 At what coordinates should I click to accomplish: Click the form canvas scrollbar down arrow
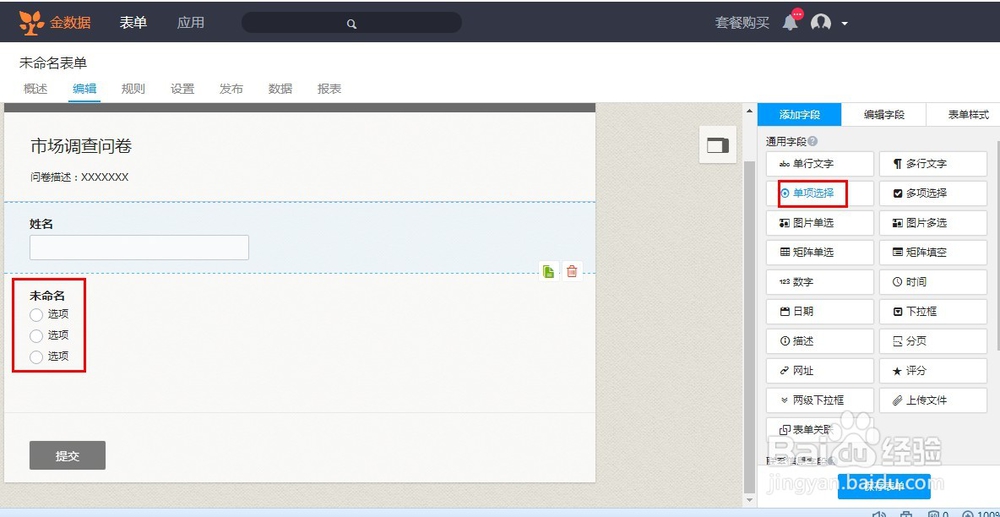pyautogui.click(x=749, y=500)
